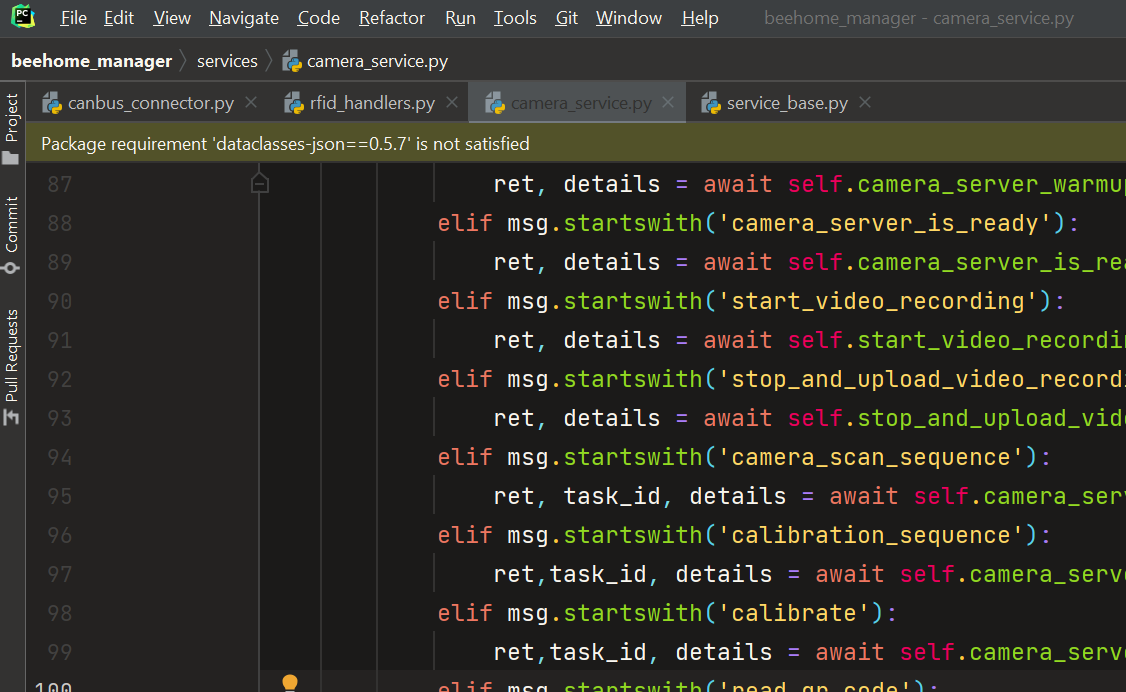Image resolution: width=1126 pixels, height=692 pixels.
Task: Open the Tools menu
Action: [515, 18]
